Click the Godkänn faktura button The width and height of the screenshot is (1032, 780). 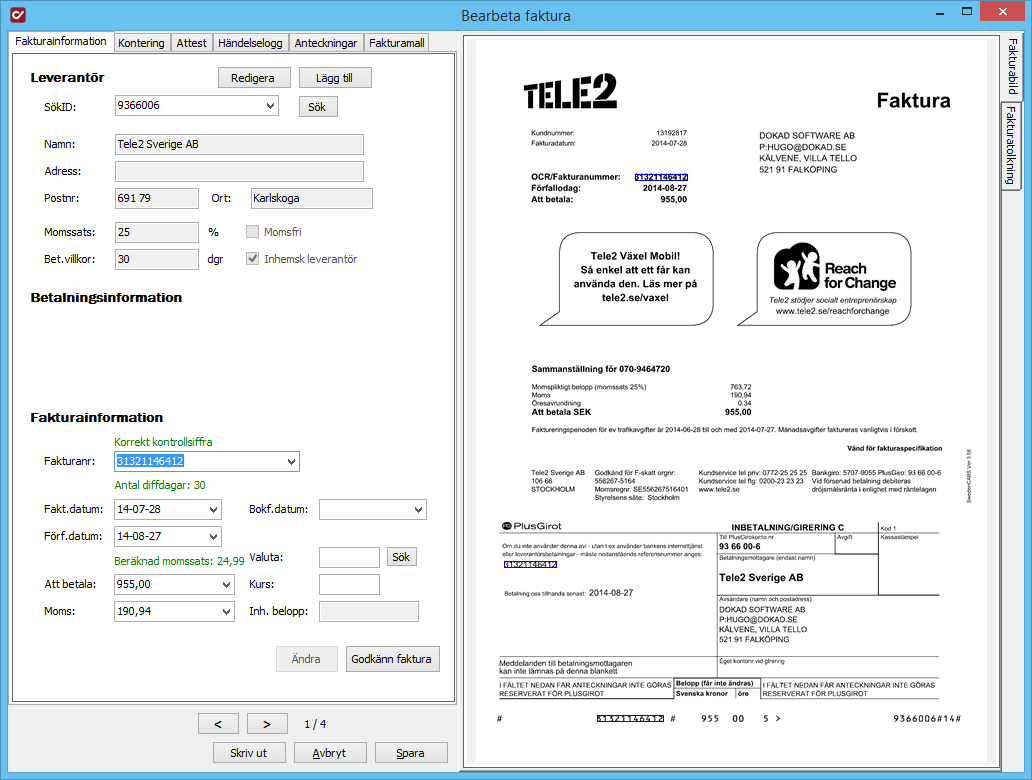click(x=392, y=659)
